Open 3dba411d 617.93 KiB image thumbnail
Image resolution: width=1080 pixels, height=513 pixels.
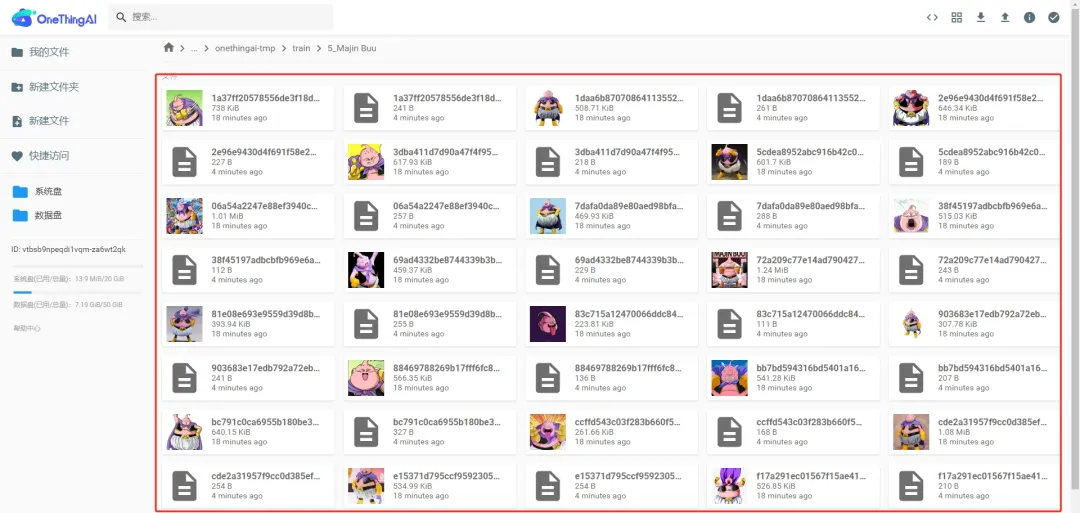(x=366, y=162)
